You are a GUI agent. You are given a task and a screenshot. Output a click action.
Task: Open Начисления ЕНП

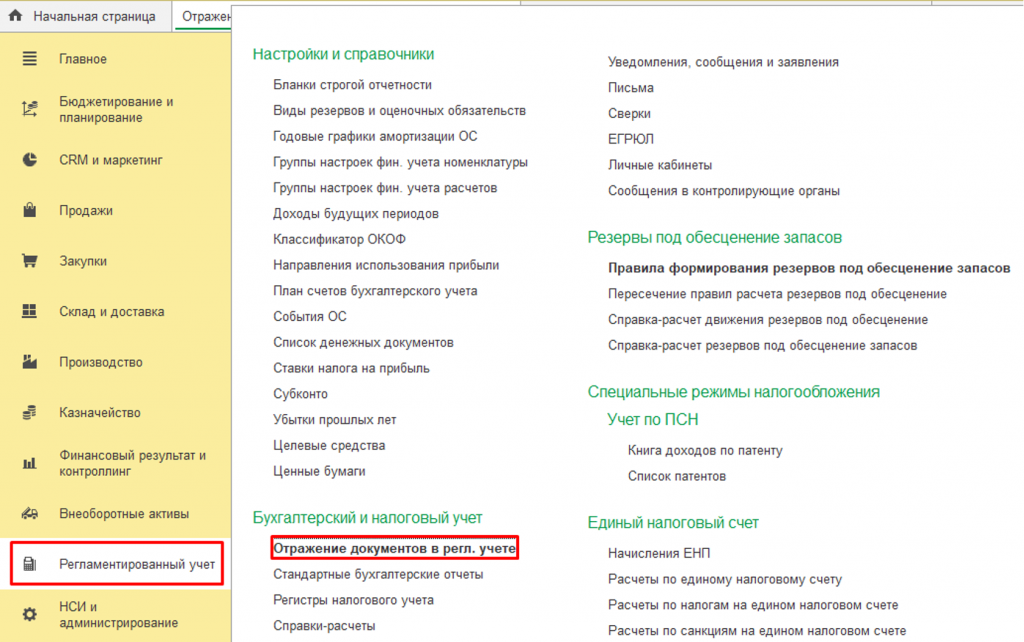pyautogui.click(x=659, y=553)
